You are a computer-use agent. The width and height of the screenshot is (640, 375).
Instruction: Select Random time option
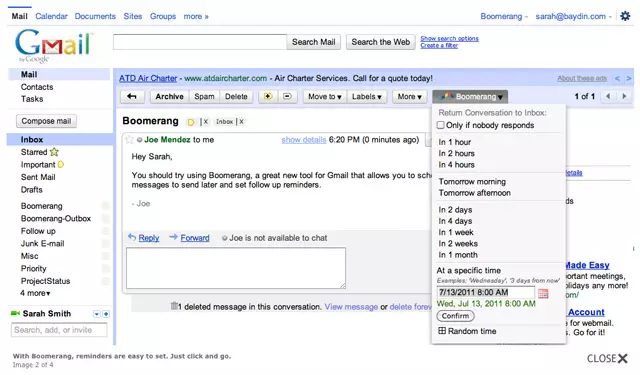click(467, 331)
